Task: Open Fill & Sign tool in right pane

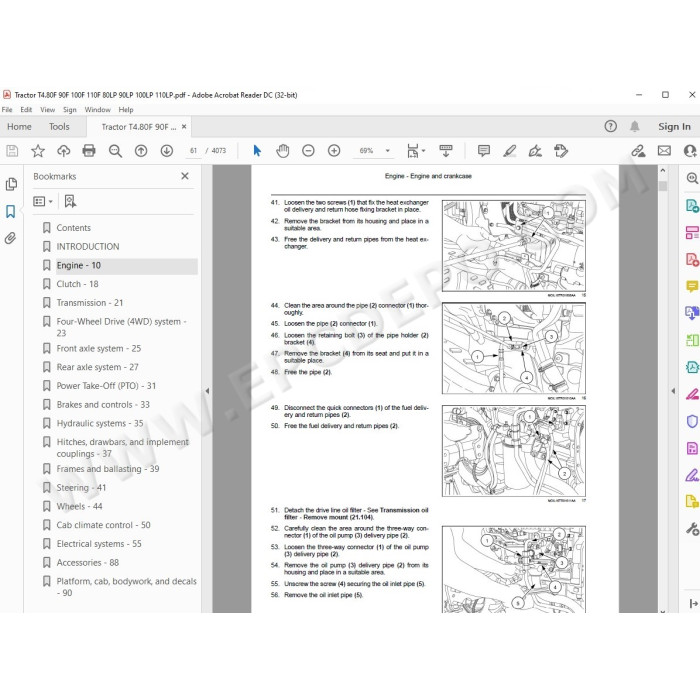Action: click(x=692, y=475)
